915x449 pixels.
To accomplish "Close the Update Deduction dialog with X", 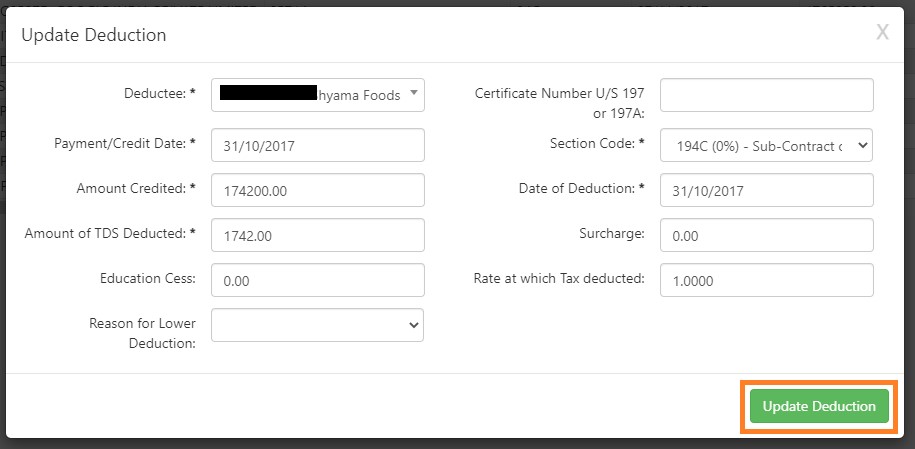I will point(882,32).
